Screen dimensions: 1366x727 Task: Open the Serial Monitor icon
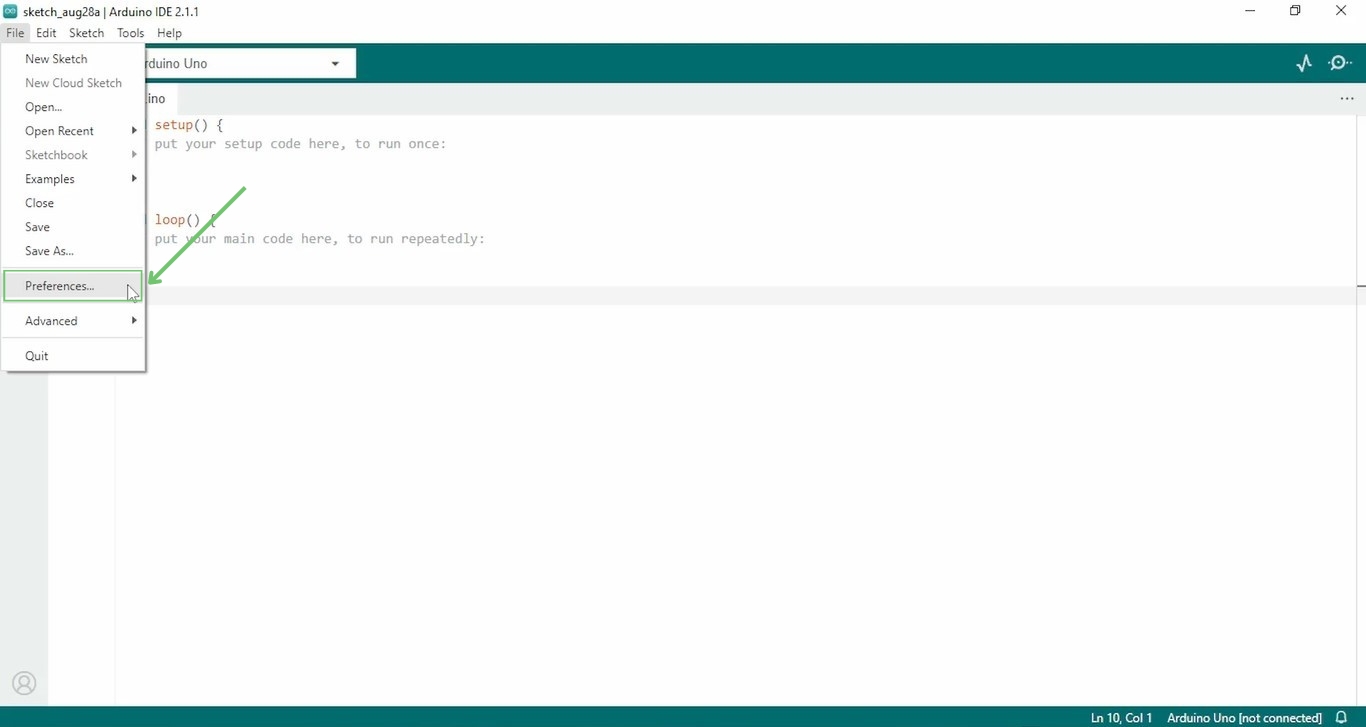pos(1340,62)
